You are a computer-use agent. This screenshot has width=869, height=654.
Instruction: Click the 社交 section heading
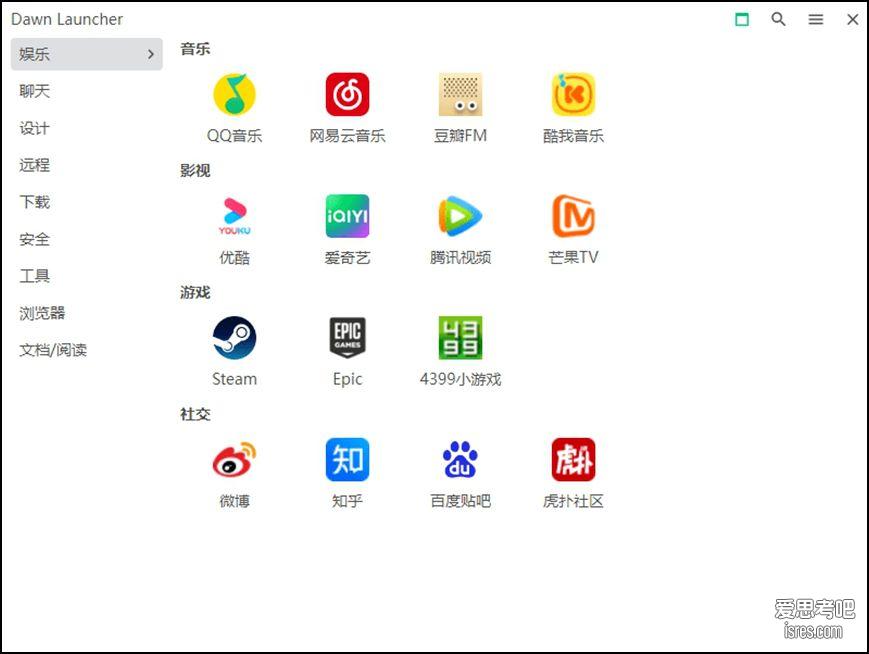point(195,414)
